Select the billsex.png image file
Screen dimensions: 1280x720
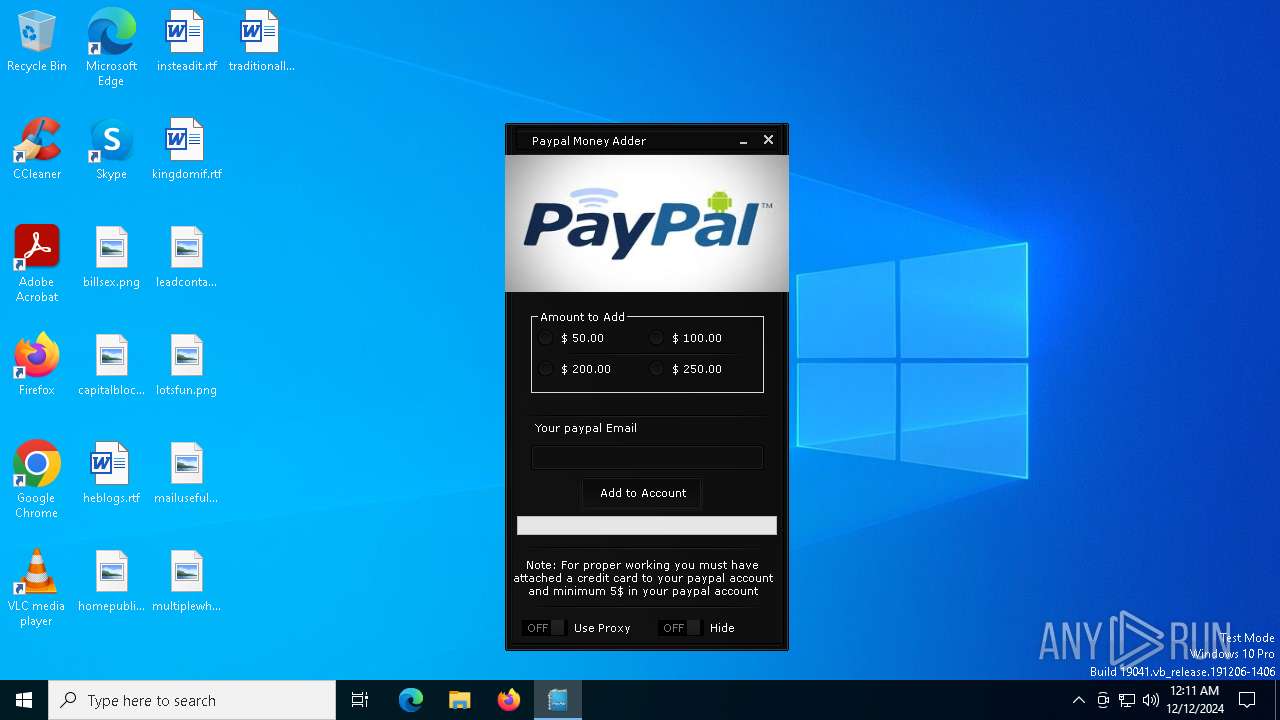tap(111, 258)
